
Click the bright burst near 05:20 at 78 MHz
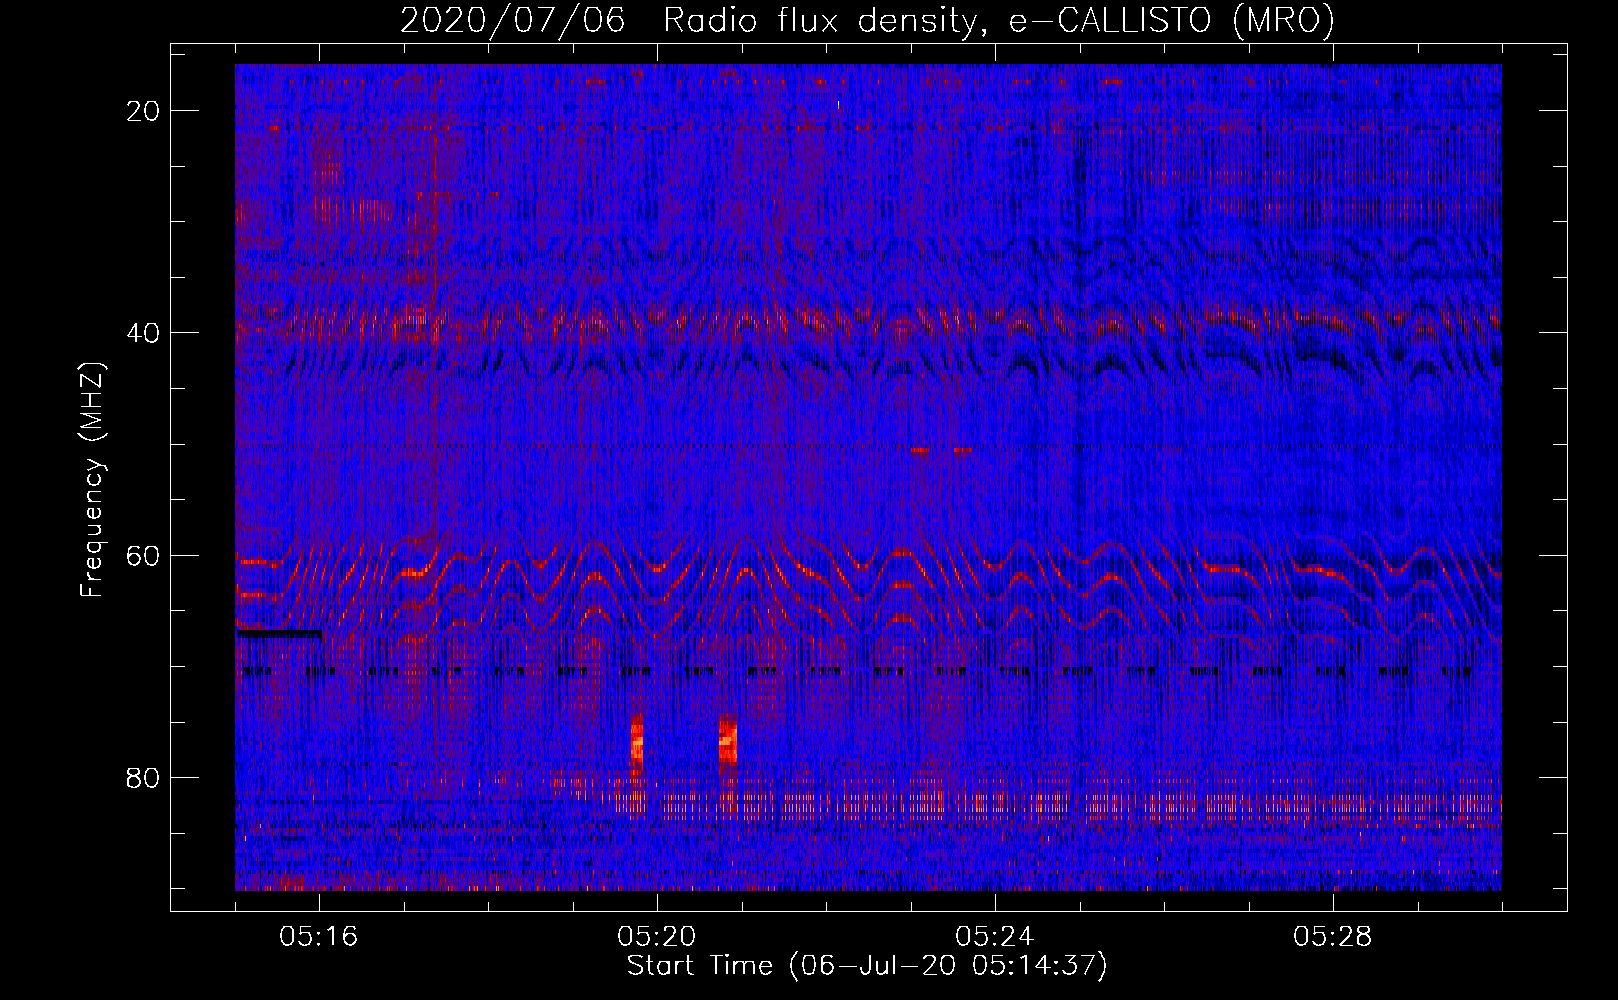[x=637, y=745]
